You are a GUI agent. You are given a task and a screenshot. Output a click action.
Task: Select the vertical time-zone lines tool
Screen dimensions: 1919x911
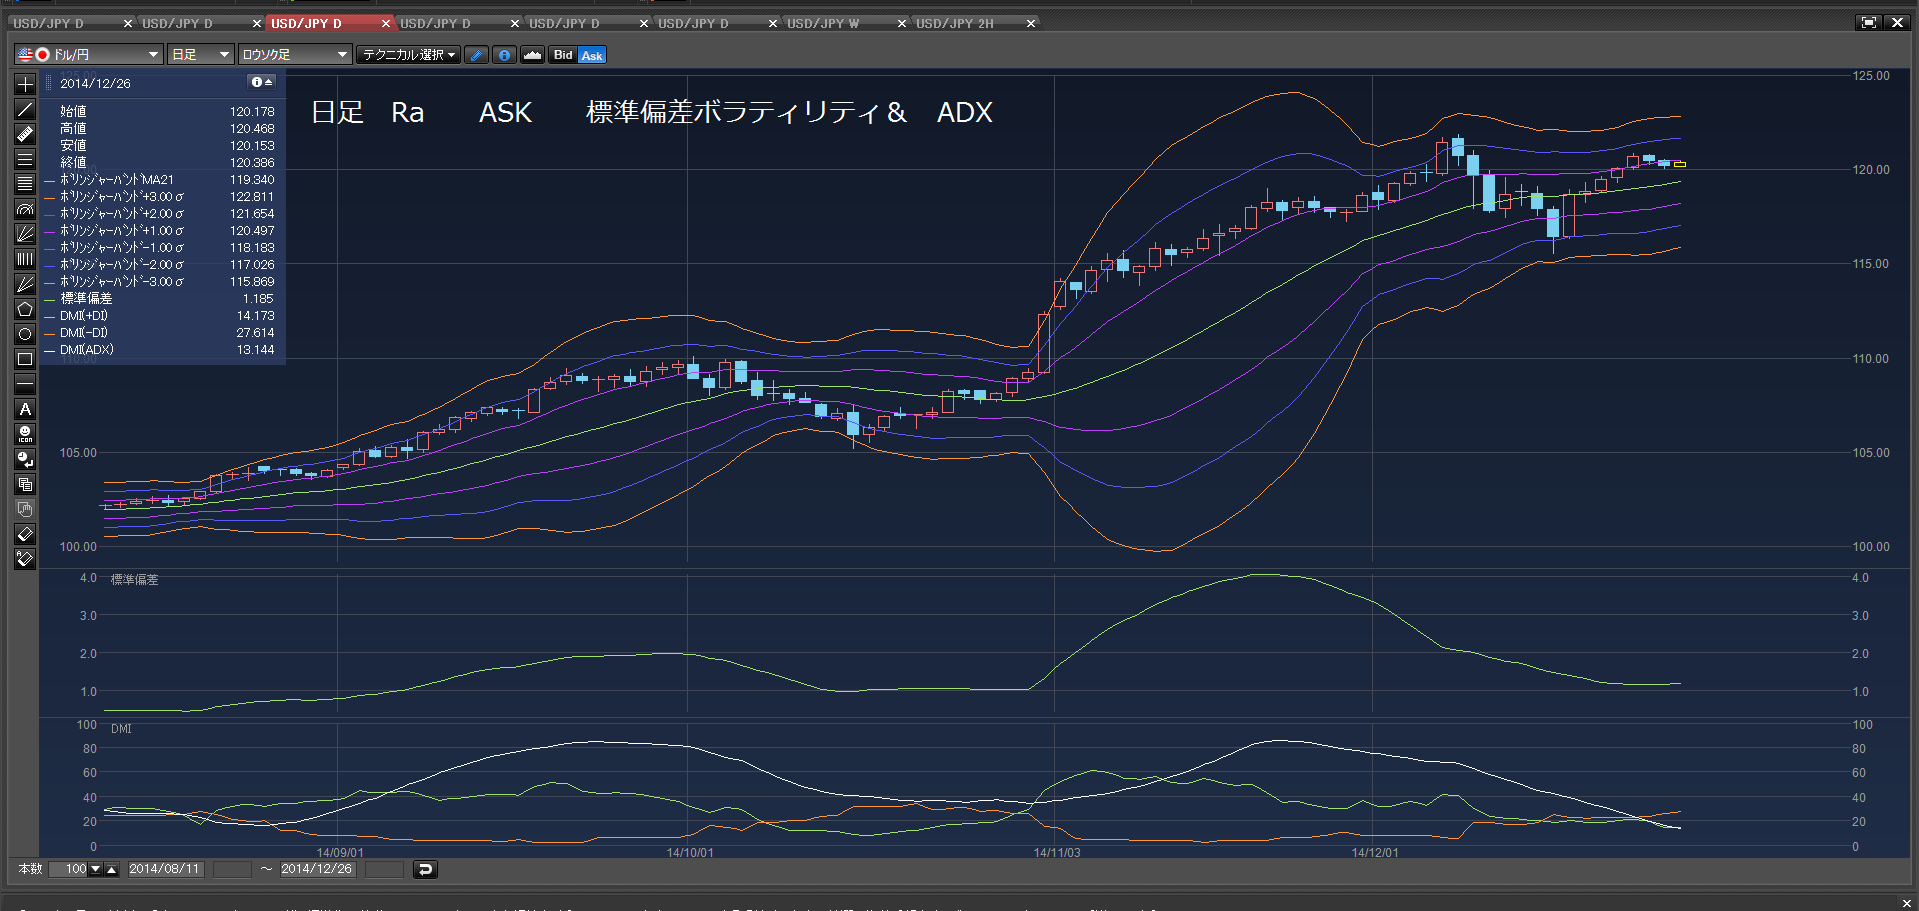[25, 260]
